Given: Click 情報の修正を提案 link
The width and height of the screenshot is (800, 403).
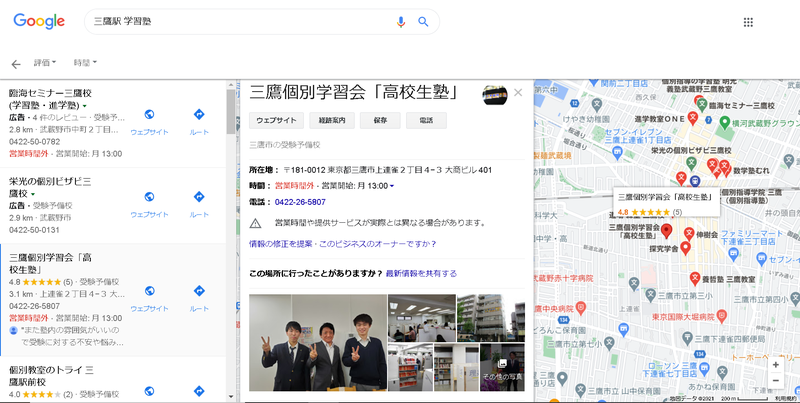Looking at the screenshot, I should point(281,244).
